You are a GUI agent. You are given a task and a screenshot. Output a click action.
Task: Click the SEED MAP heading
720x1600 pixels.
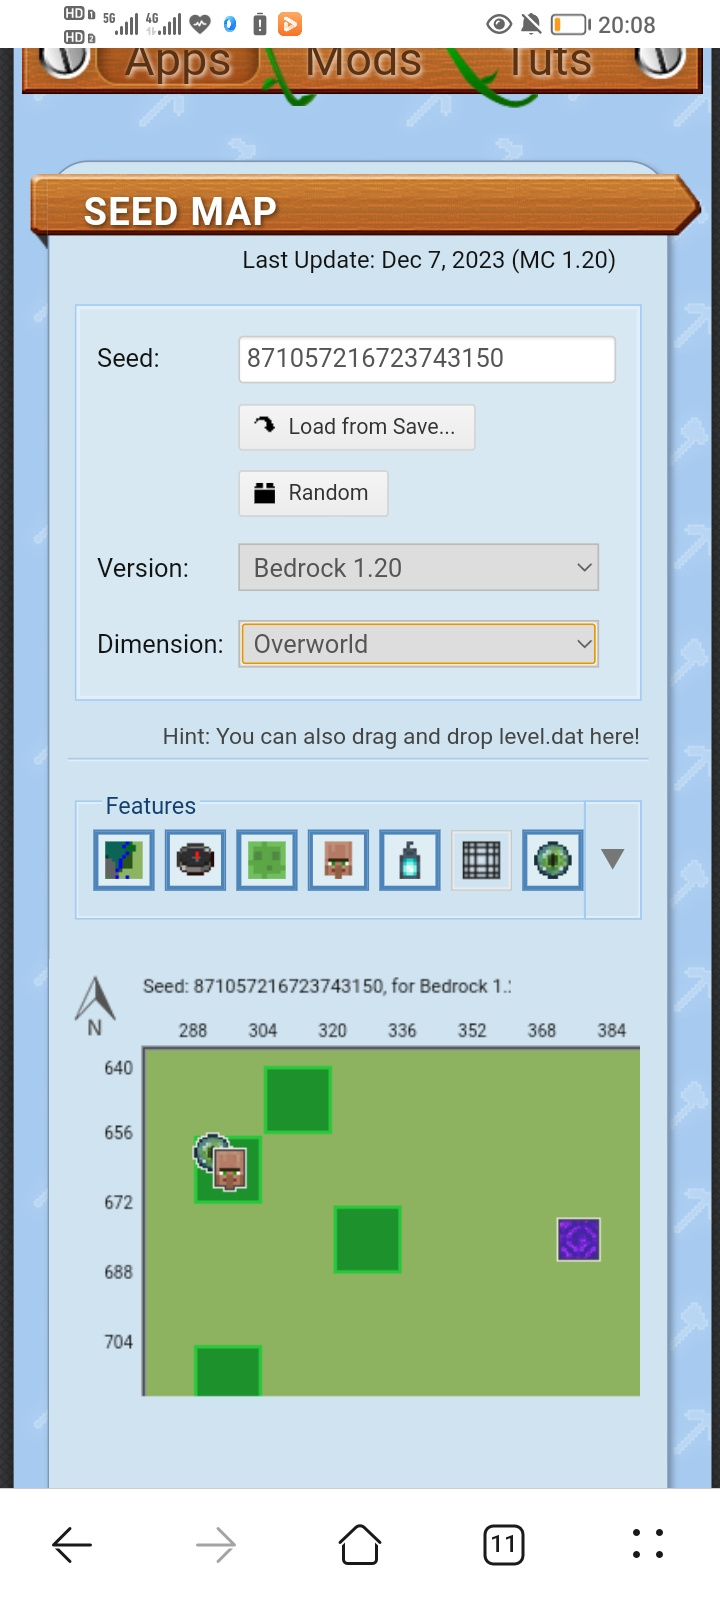(180, 212)
